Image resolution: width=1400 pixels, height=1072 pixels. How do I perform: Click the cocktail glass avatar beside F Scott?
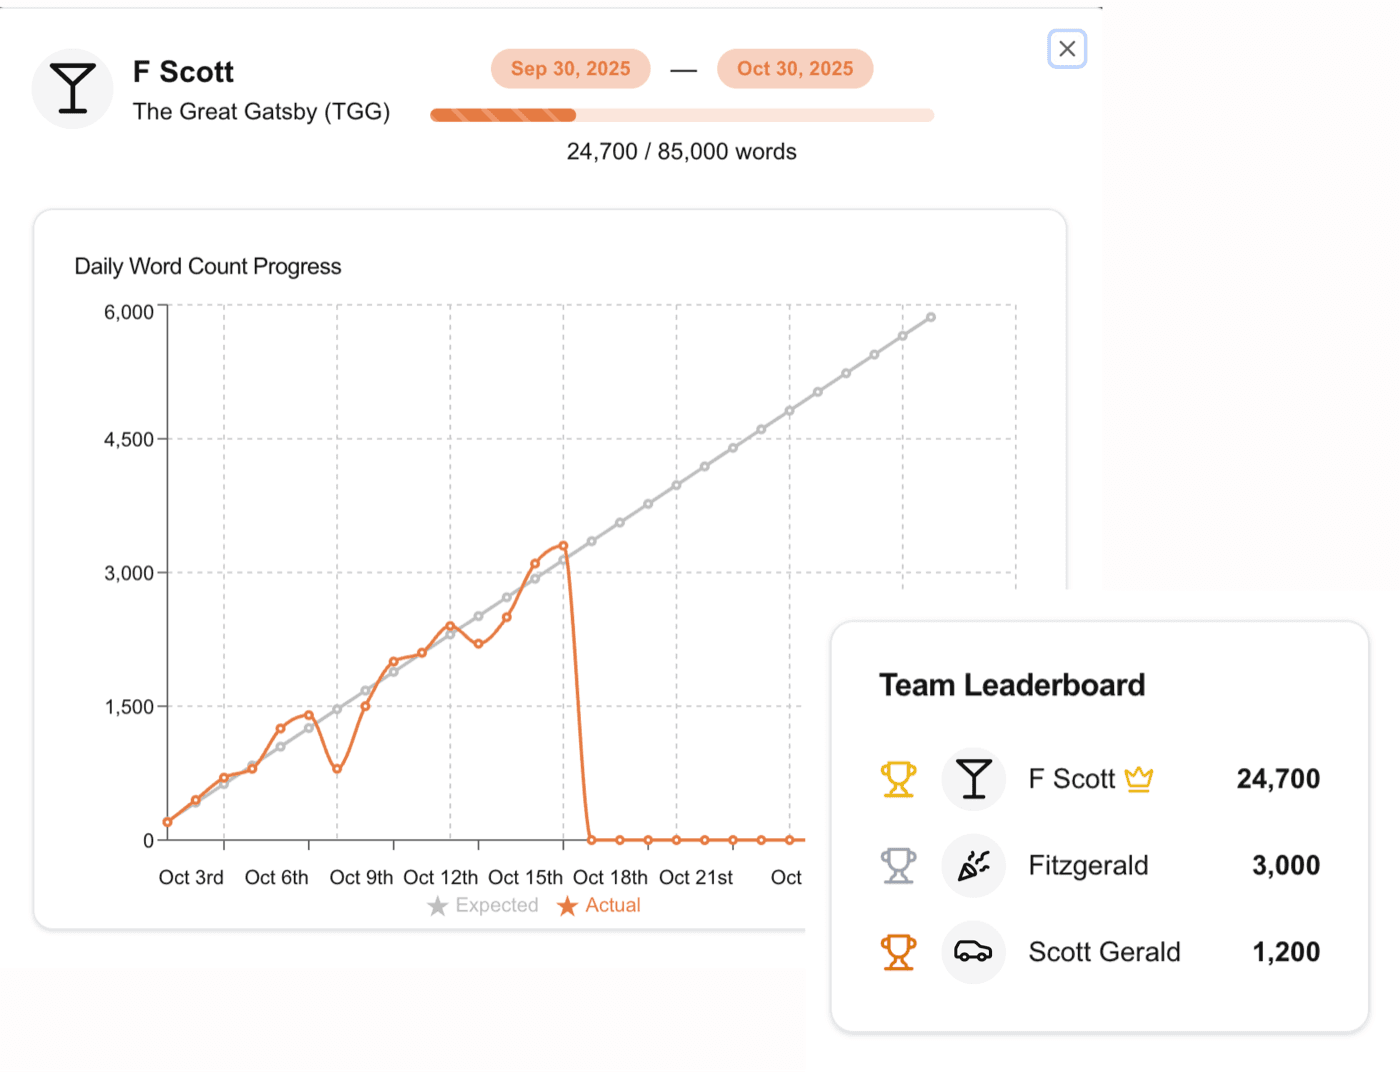tap(72, 89)
